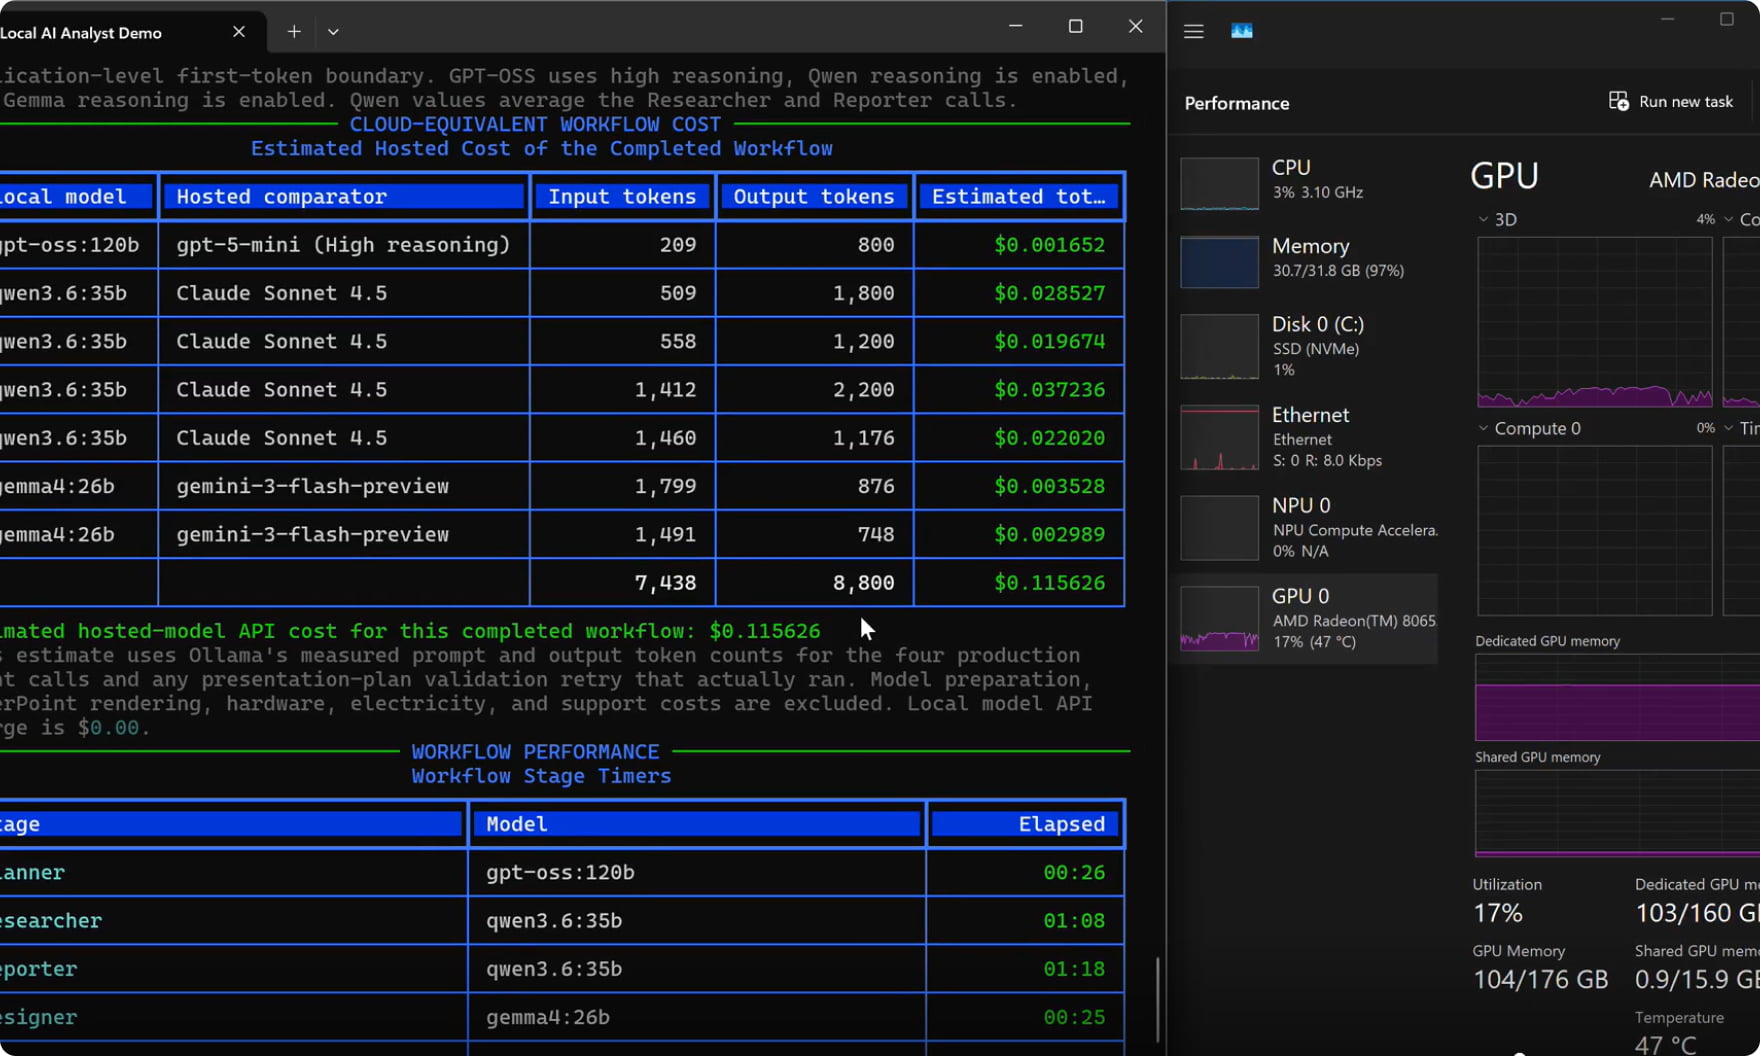
Task: Click the $0.001652 cost value
Action: coord(1049,245)
